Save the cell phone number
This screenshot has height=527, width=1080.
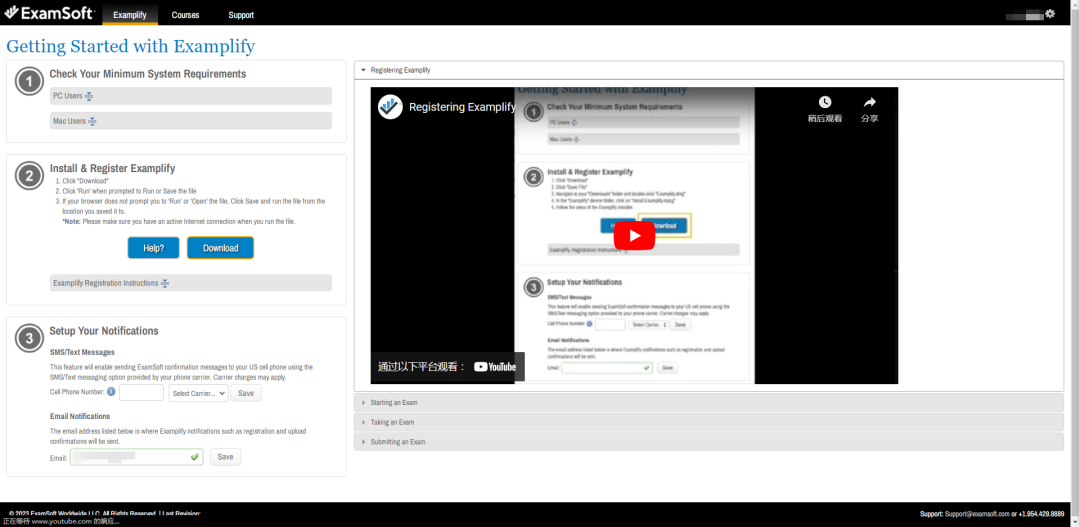(246, 393)
